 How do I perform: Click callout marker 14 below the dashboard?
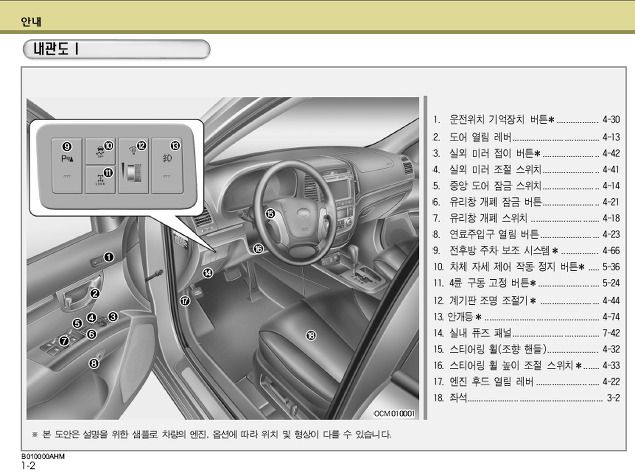click(x=208, y=273)
